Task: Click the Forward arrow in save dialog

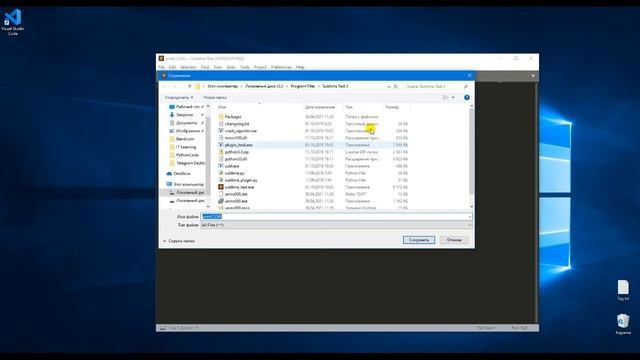Action: coord(175,86)
